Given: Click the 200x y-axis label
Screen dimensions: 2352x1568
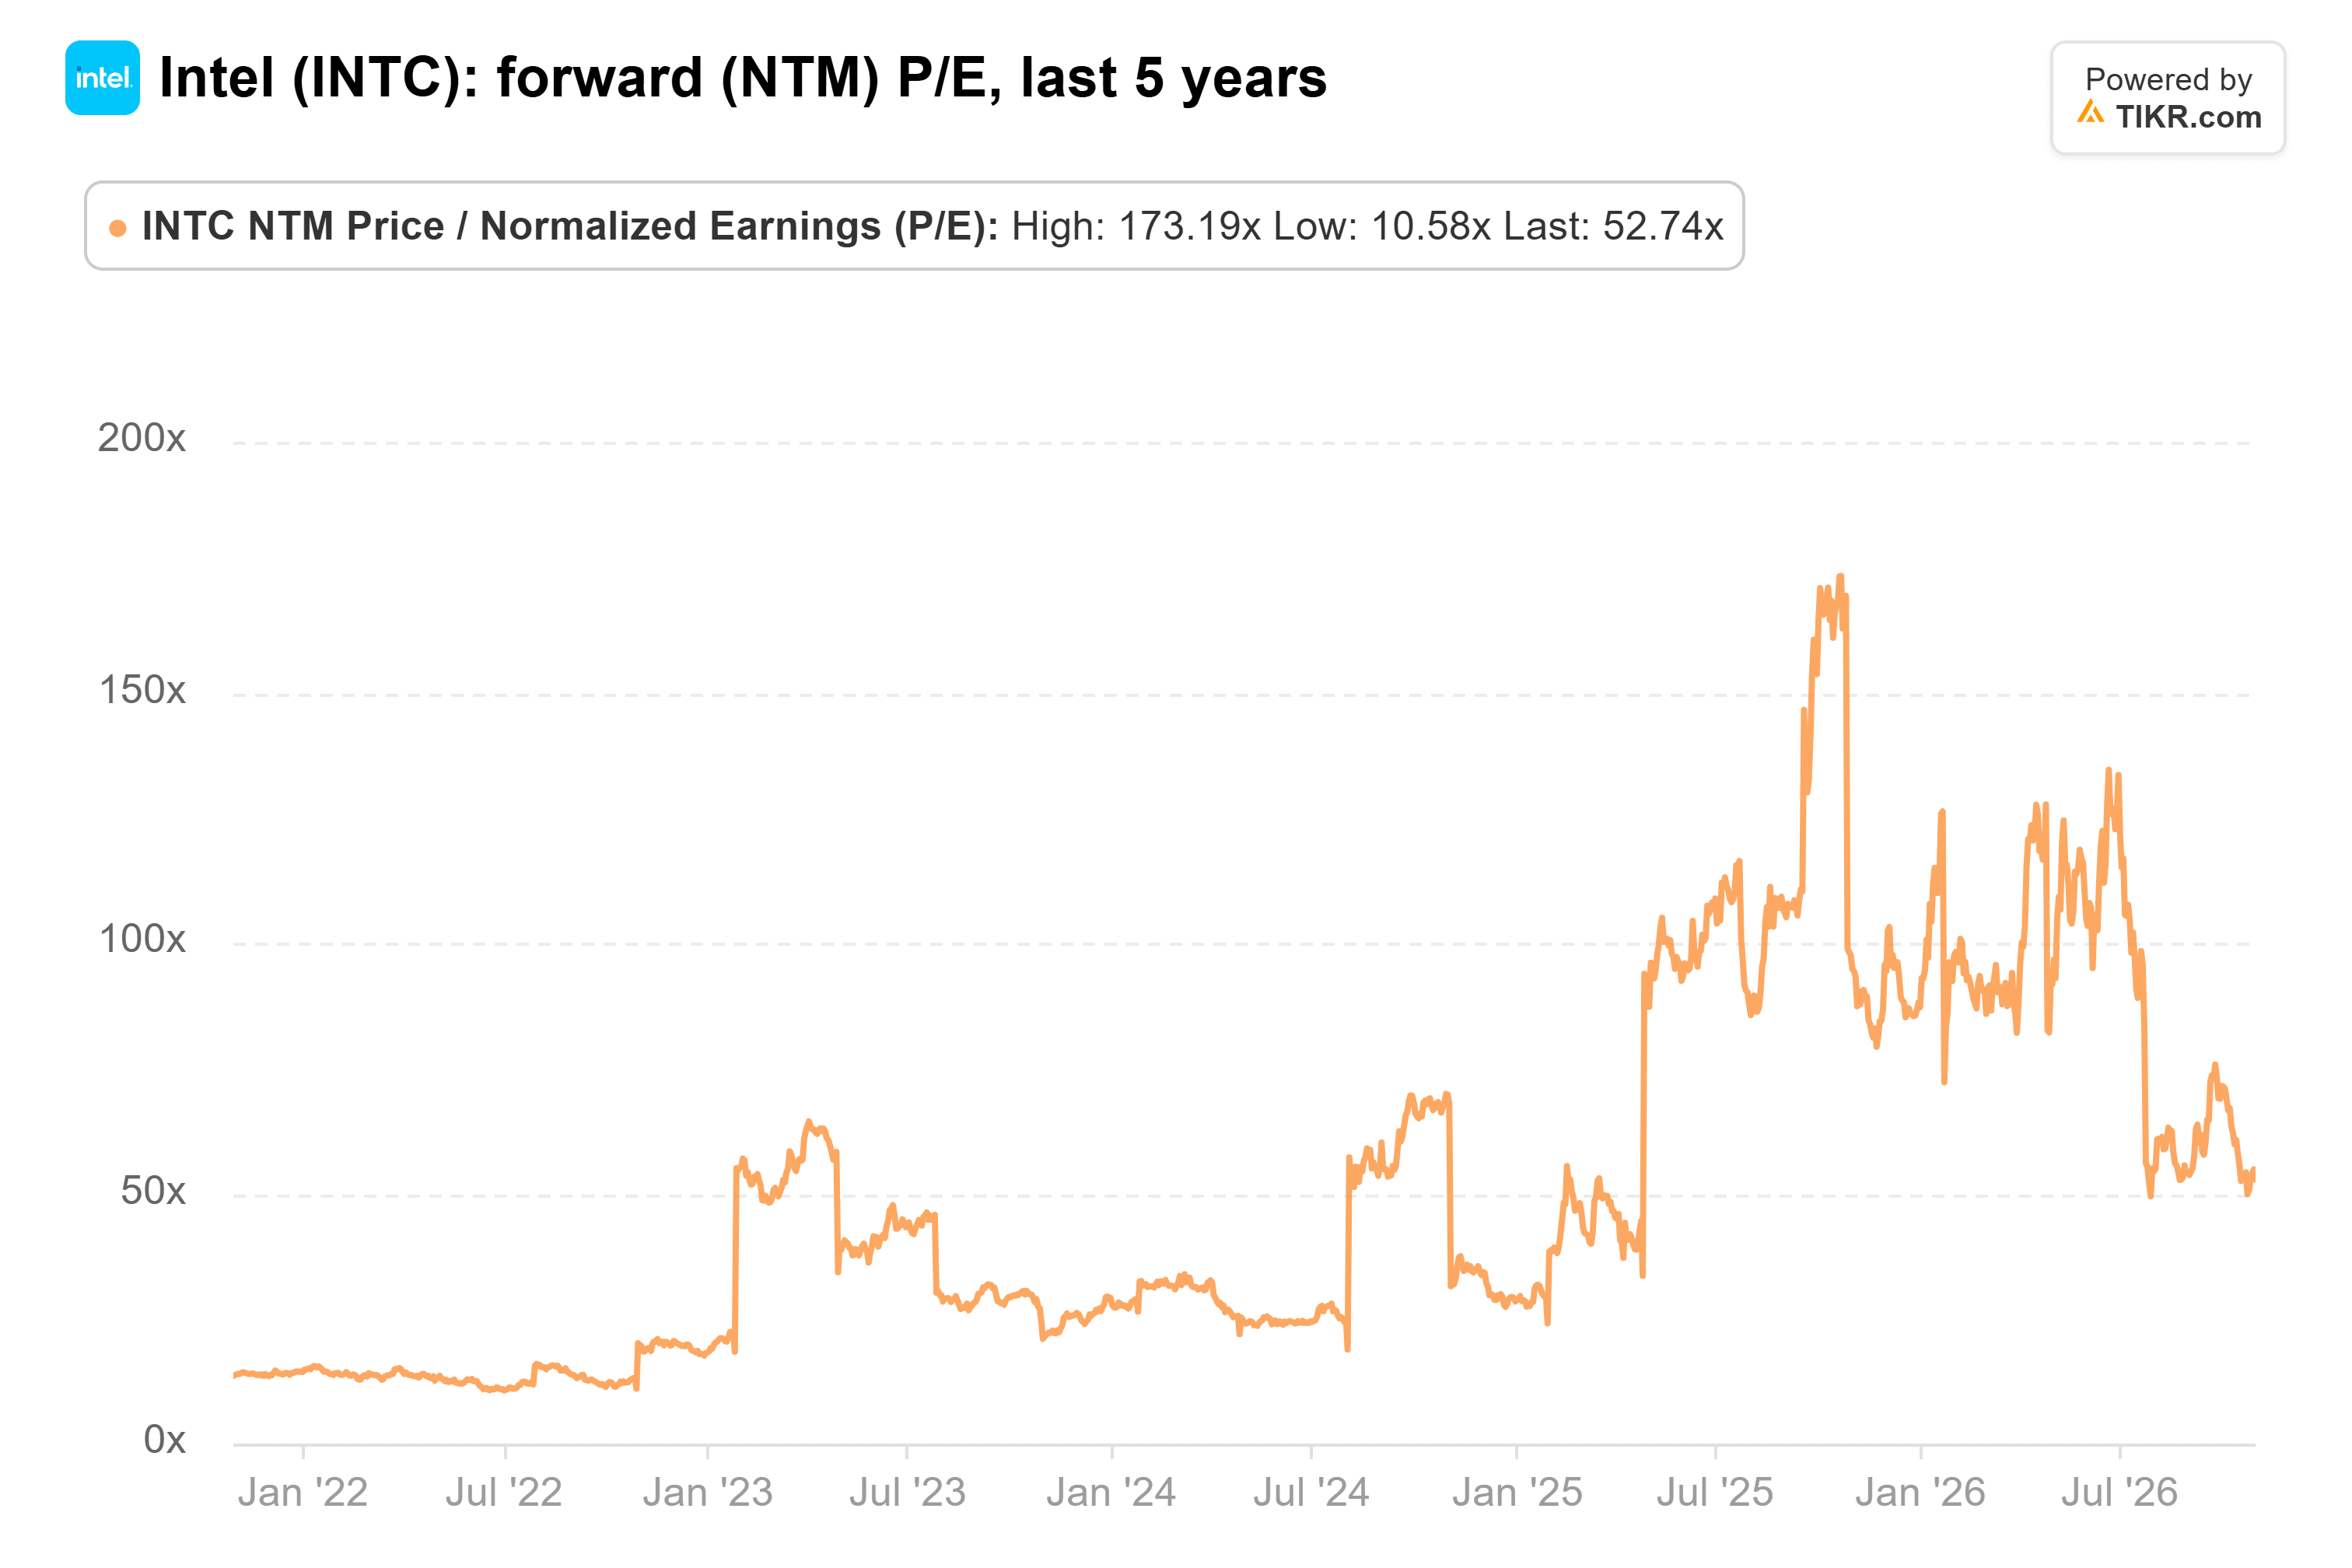Looking at the screenshot, I should click(142, 438).
